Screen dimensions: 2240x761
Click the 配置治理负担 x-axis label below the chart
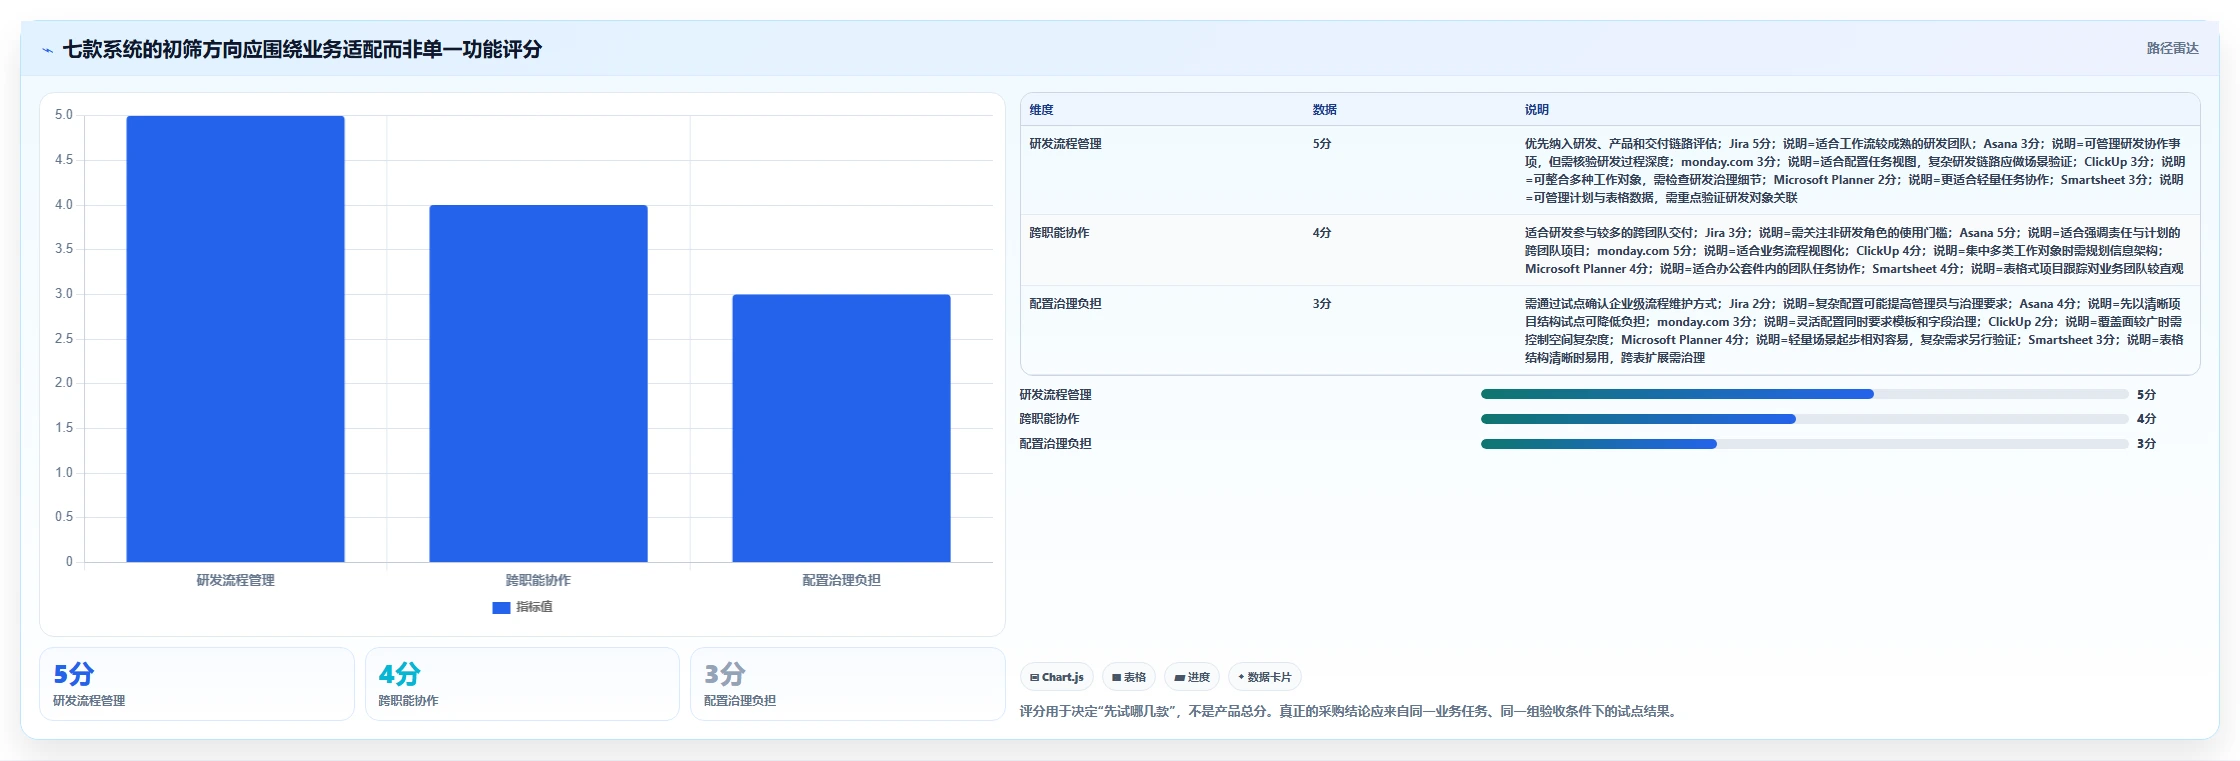click(841, 580)
